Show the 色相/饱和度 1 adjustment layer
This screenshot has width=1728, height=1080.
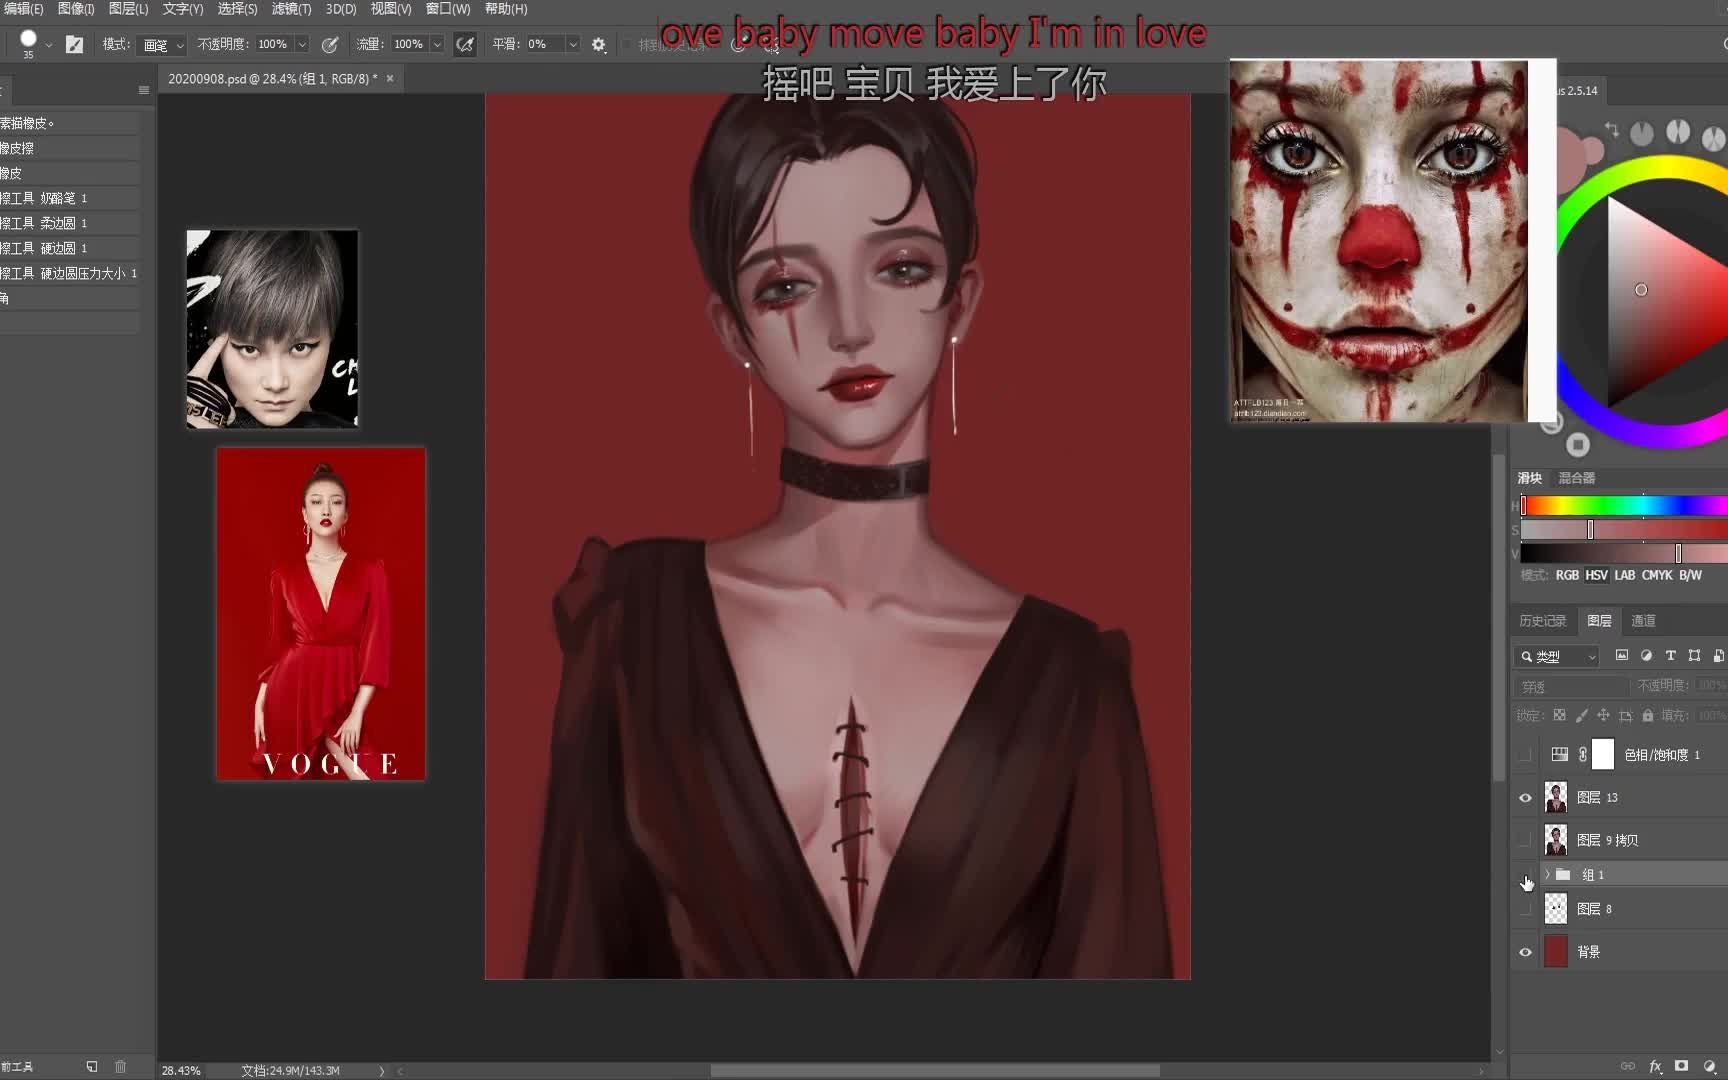pyautogui.click(x=1525, y=755)
